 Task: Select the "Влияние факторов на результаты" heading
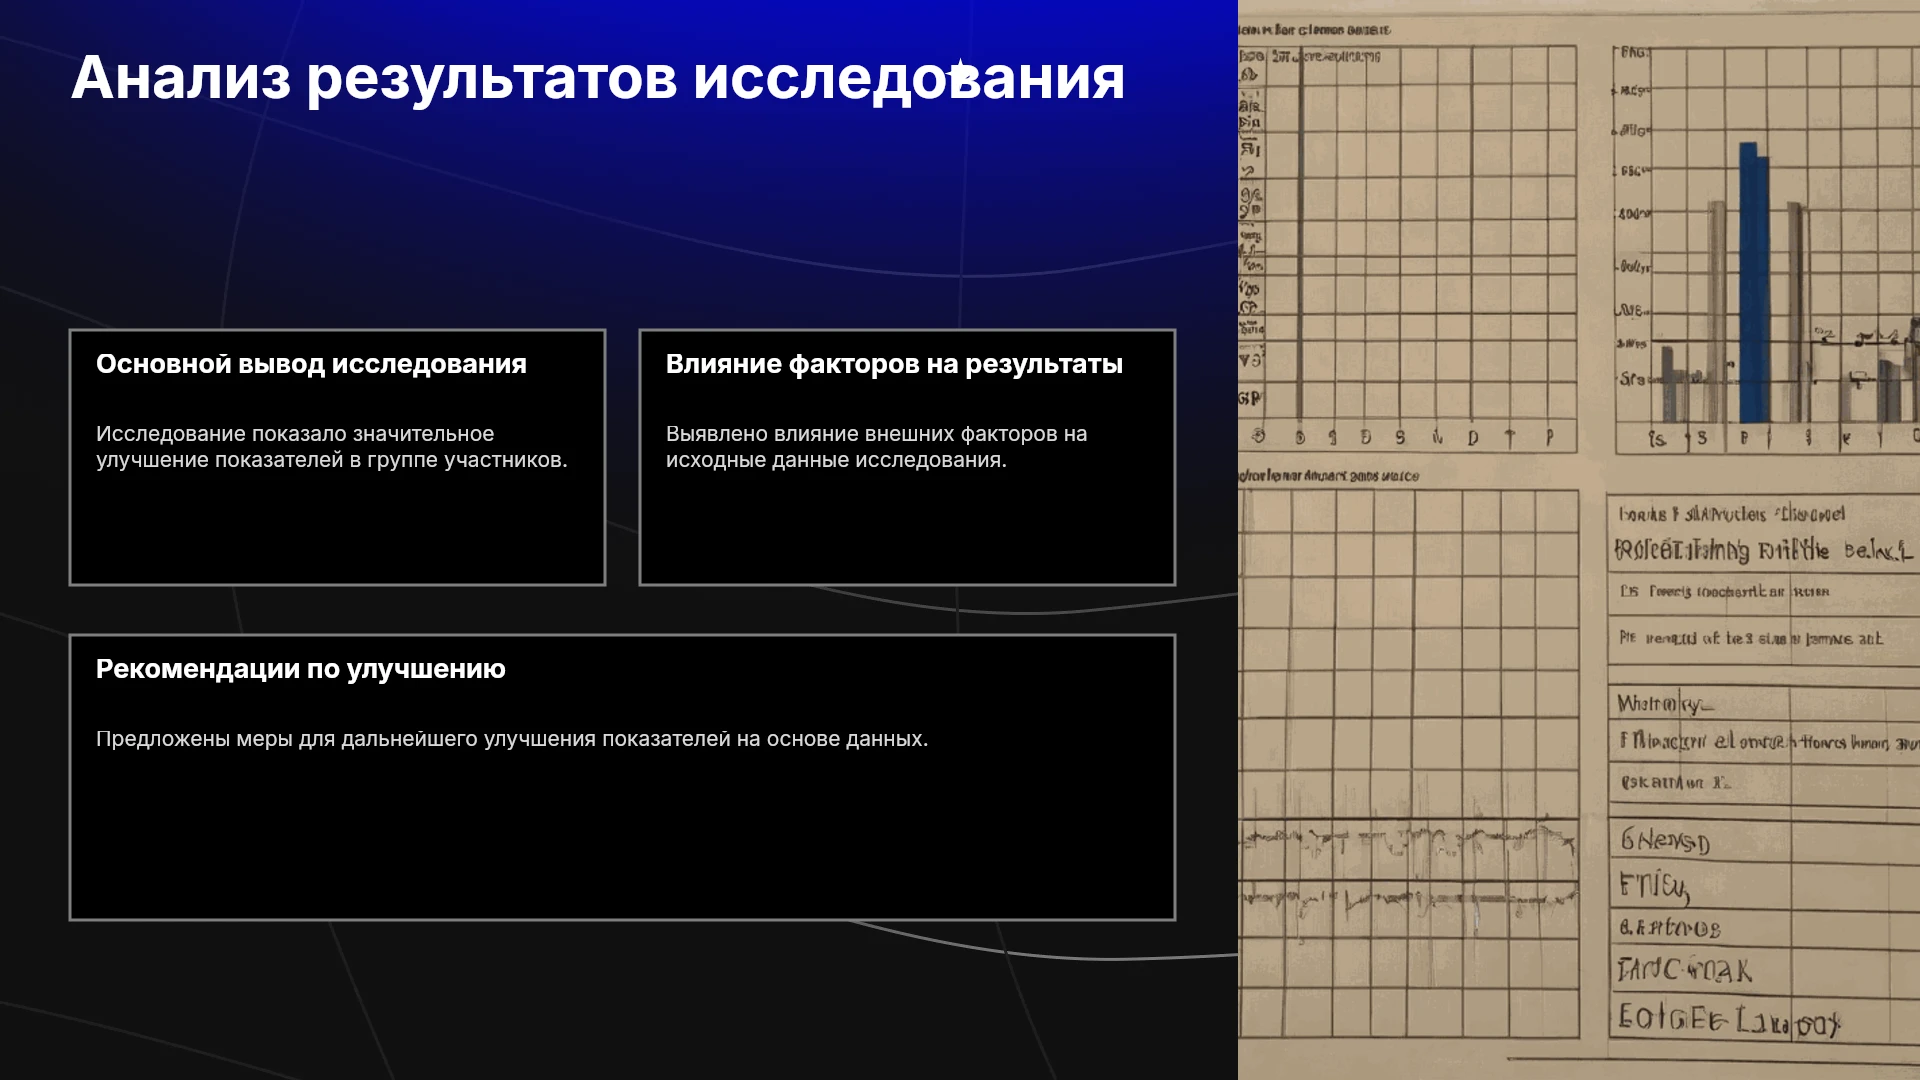[x=894, y=364]
